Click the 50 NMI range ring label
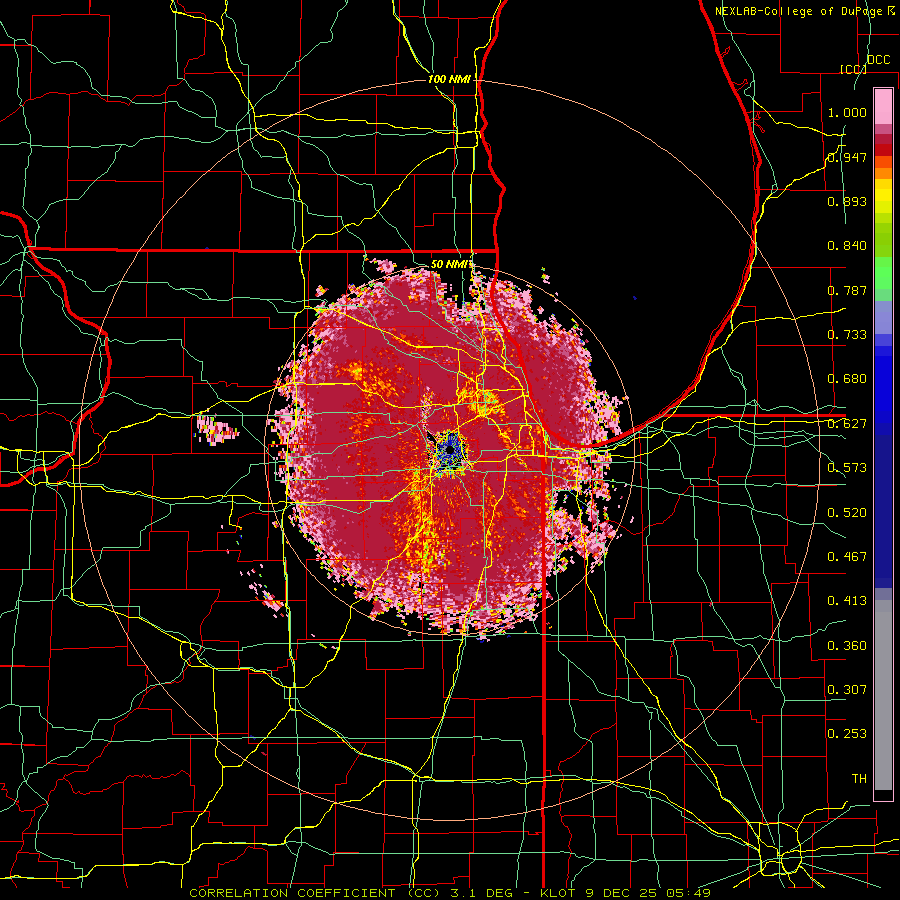 pyautogui.click(x=451, y=264)
